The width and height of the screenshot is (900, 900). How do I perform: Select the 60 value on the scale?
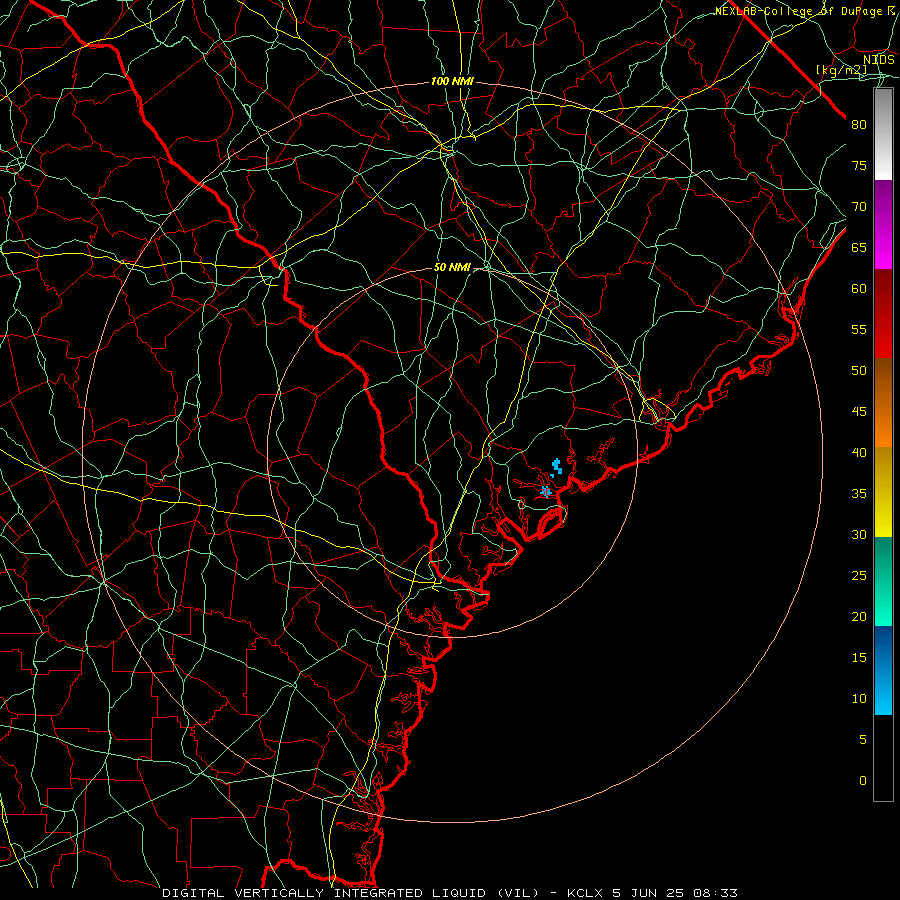(859, 289)
